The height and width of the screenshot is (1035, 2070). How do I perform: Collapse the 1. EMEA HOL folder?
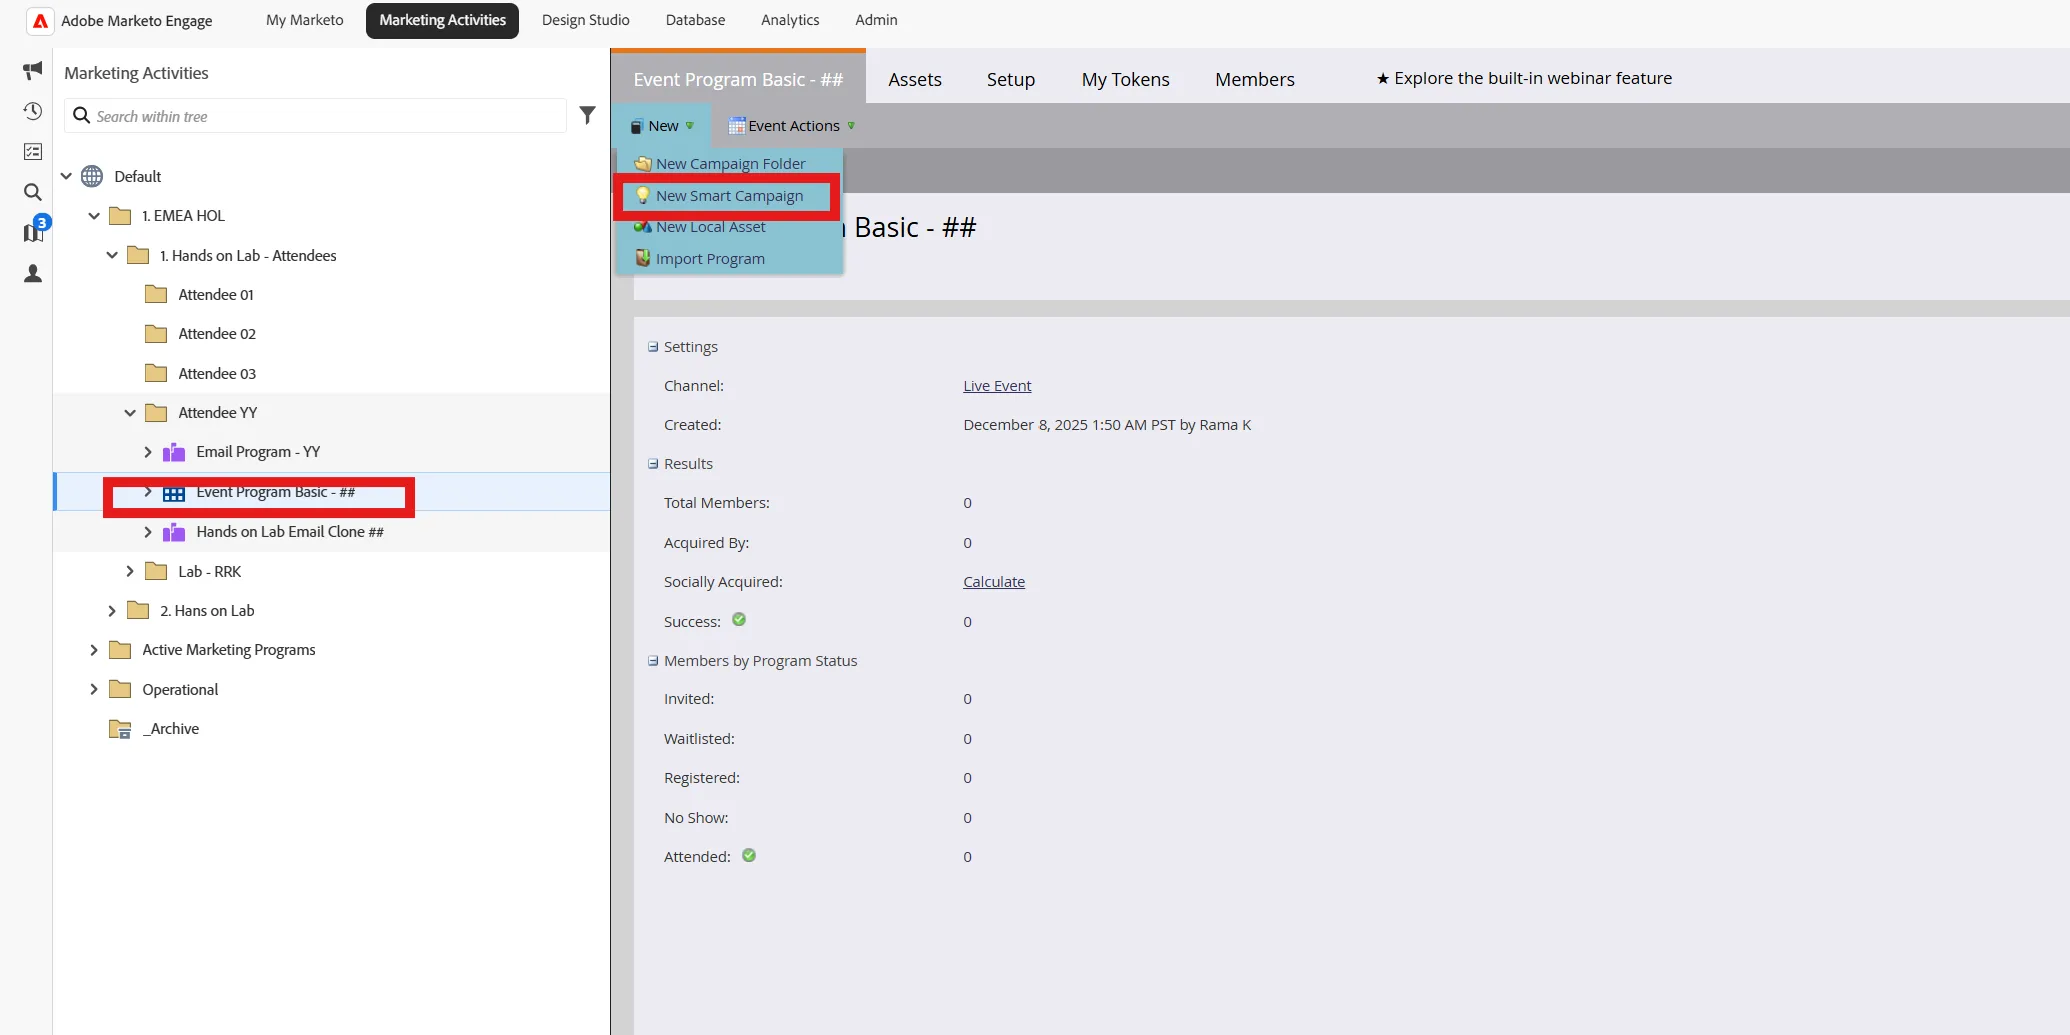94,216
